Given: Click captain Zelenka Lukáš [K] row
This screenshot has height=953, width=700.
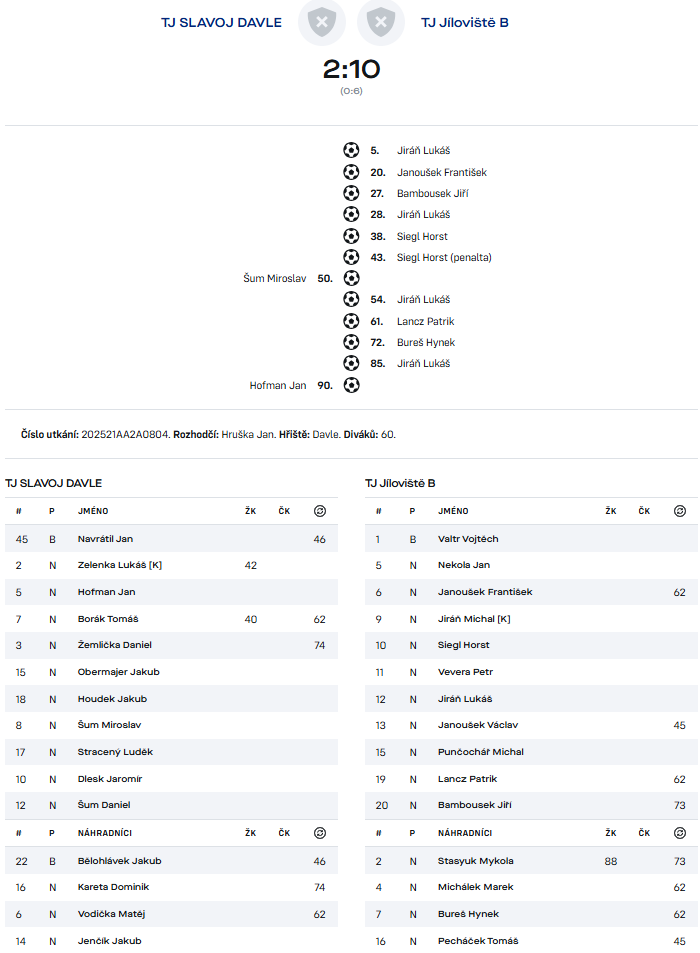Looking at the screenshot, I should click(119, 565).
